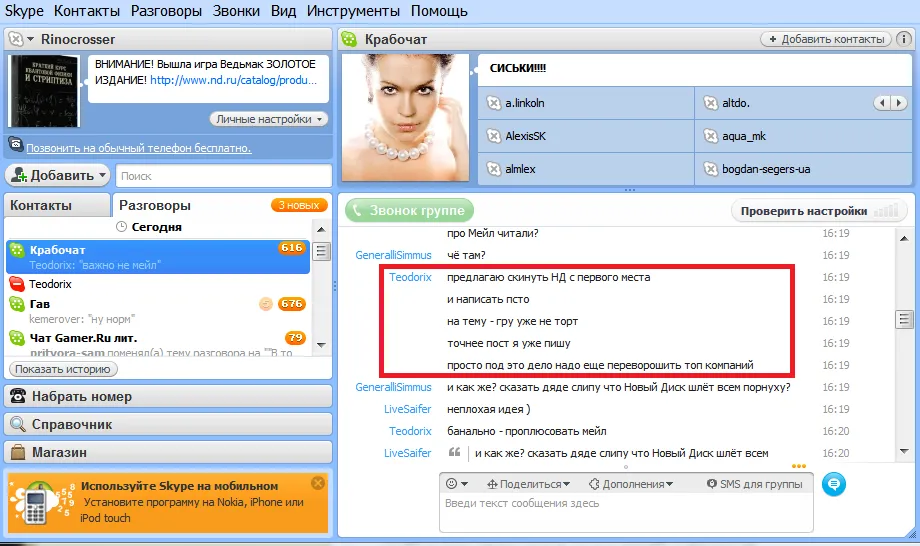Click conversation list scroll down arrow
This screenshot has height=546, width=920.
(x=321, y=345)
